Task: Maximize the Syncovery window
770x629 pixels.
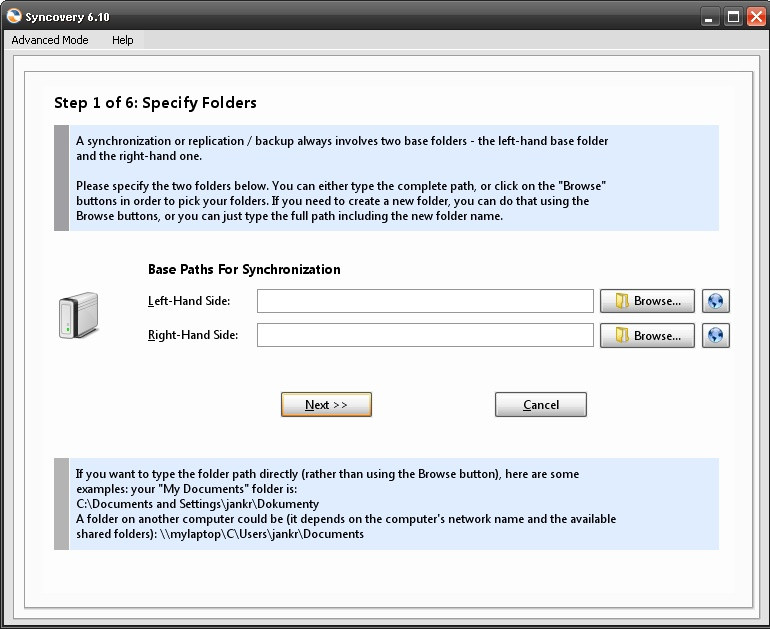Action: click(734, 17)
